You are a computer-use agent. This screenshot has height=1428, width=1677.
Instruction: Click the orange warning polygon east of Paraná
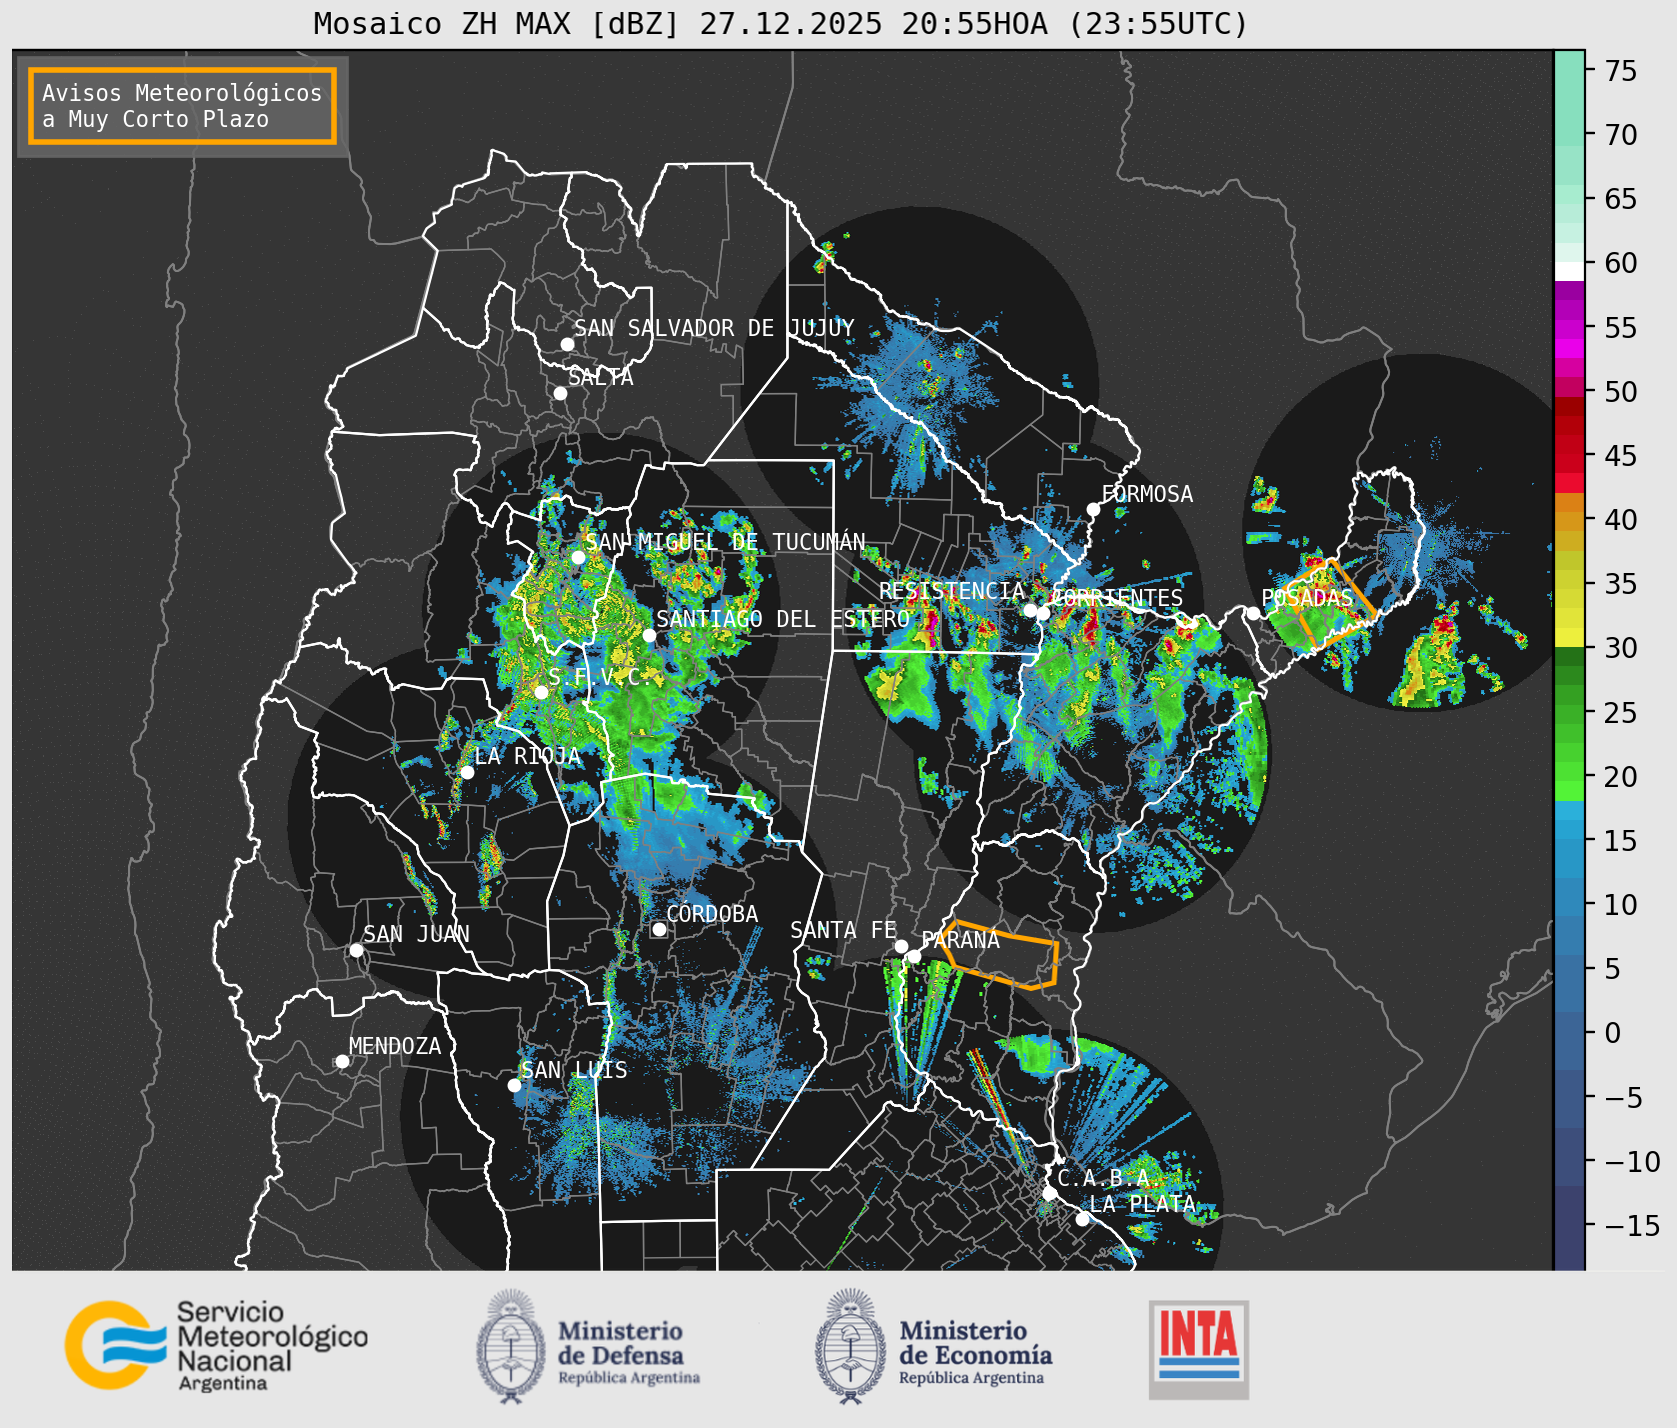tap(1000, 955)
